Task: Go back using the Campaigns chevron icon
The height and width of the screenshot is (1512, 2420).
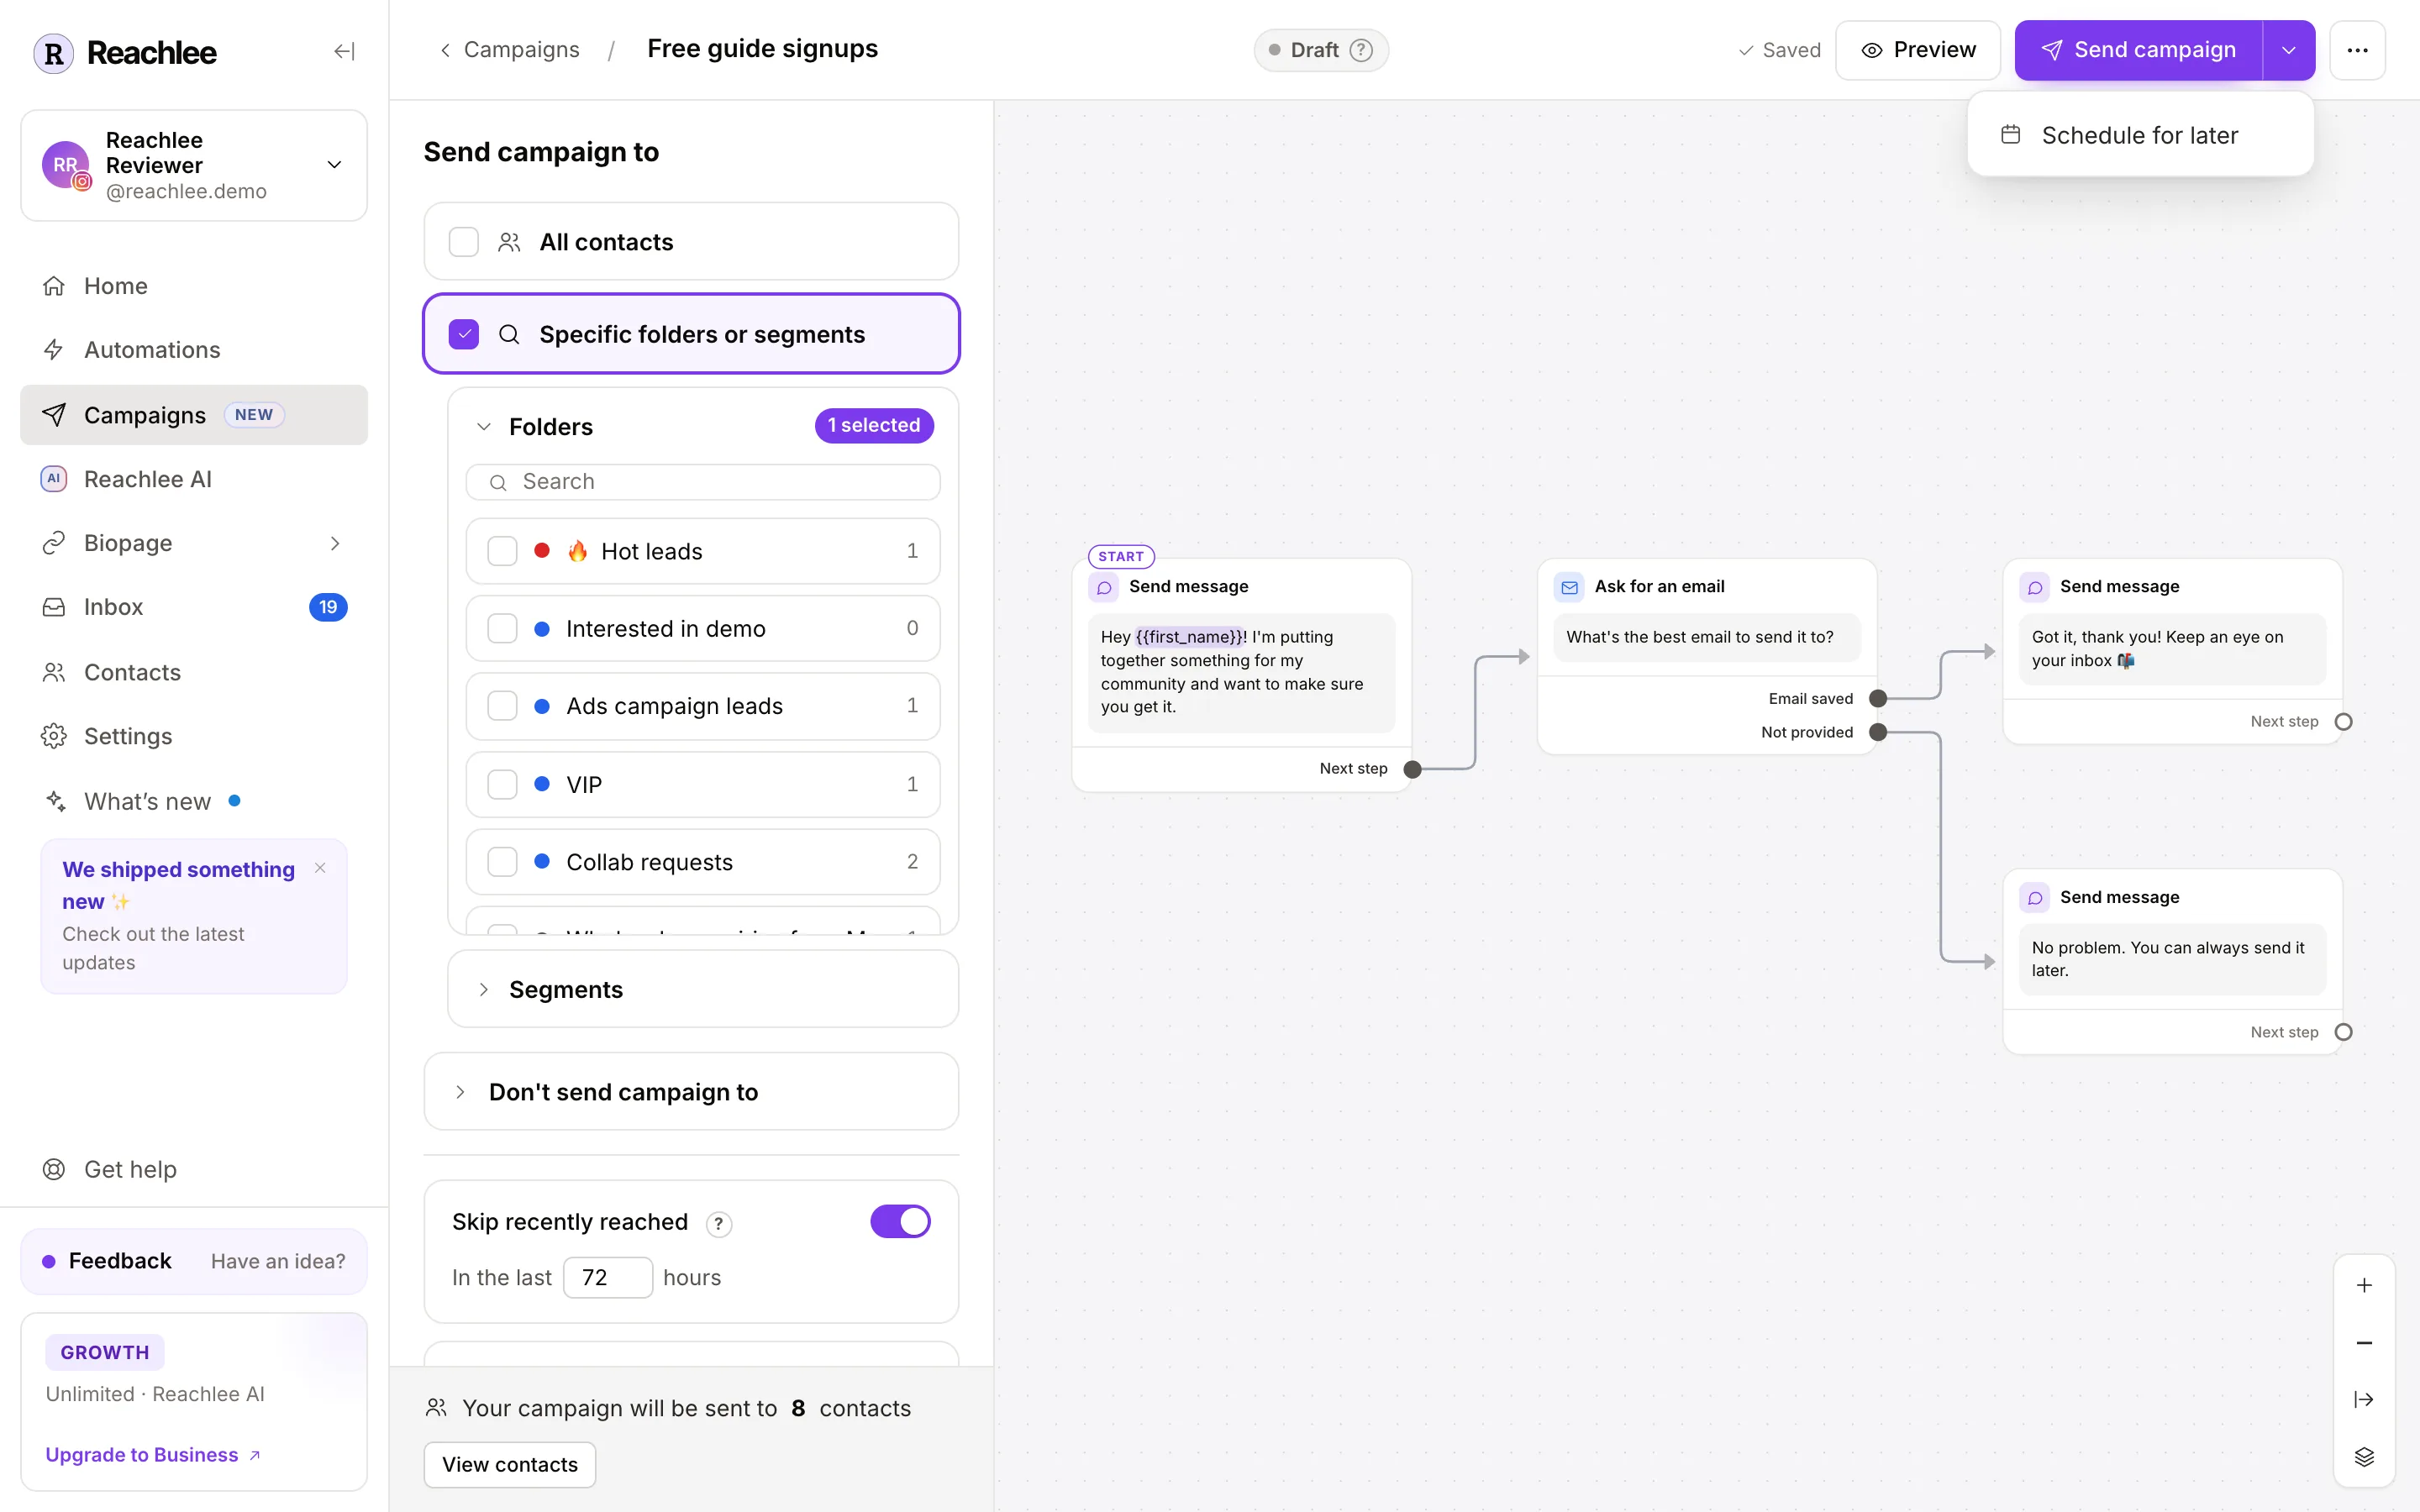Action: [445, 50]
